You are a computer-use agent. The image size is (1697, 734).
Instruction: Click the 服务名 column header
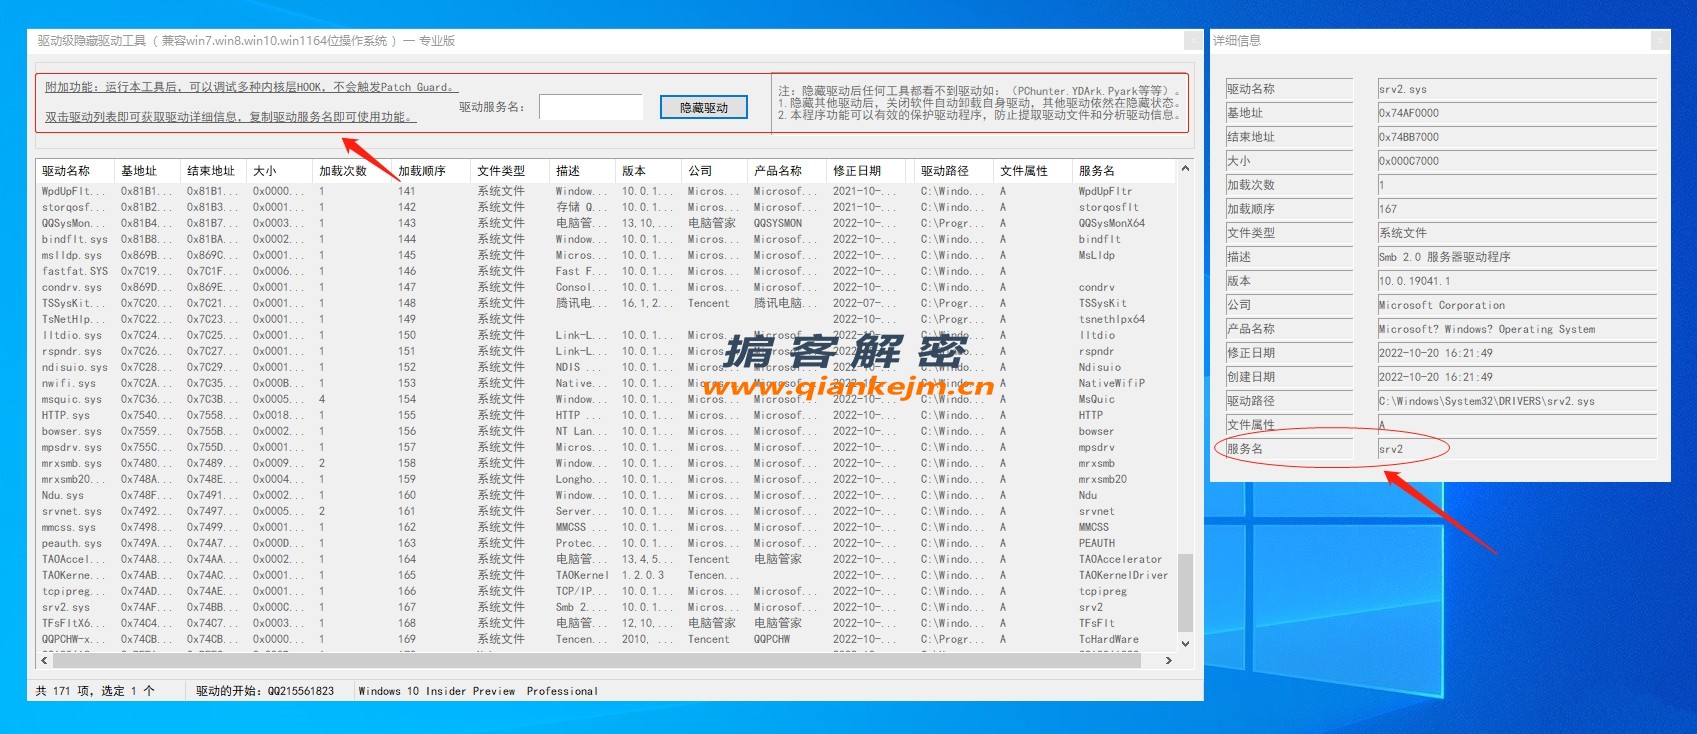point(1123,171)
